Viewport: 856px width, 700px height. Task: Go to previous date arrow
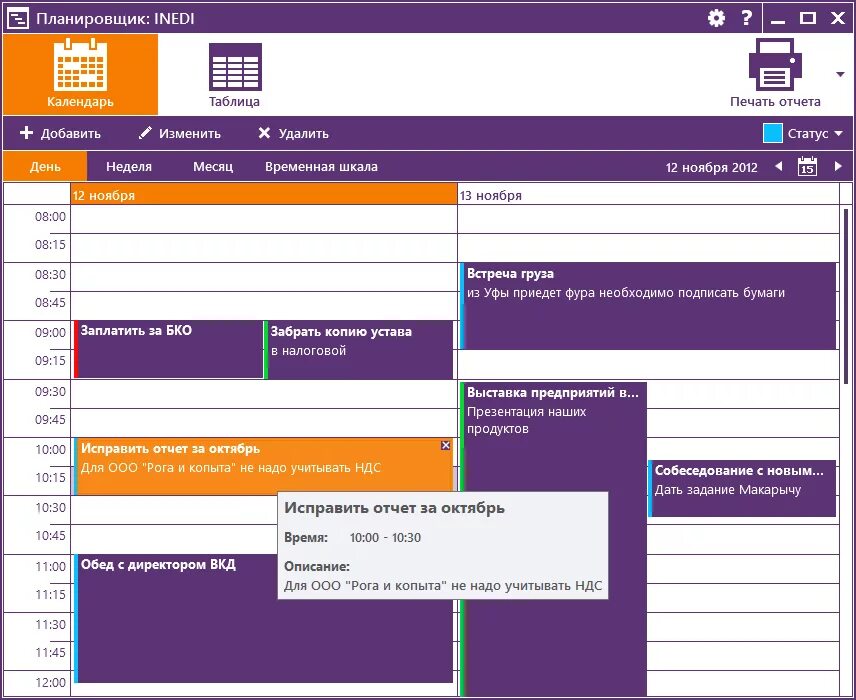(779, 166)
